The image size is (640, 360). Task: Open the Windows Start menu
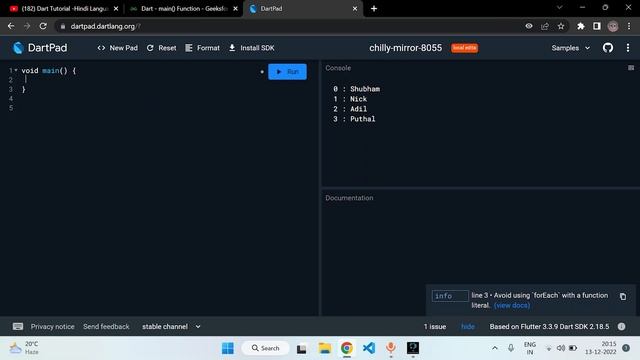(228, 348)
